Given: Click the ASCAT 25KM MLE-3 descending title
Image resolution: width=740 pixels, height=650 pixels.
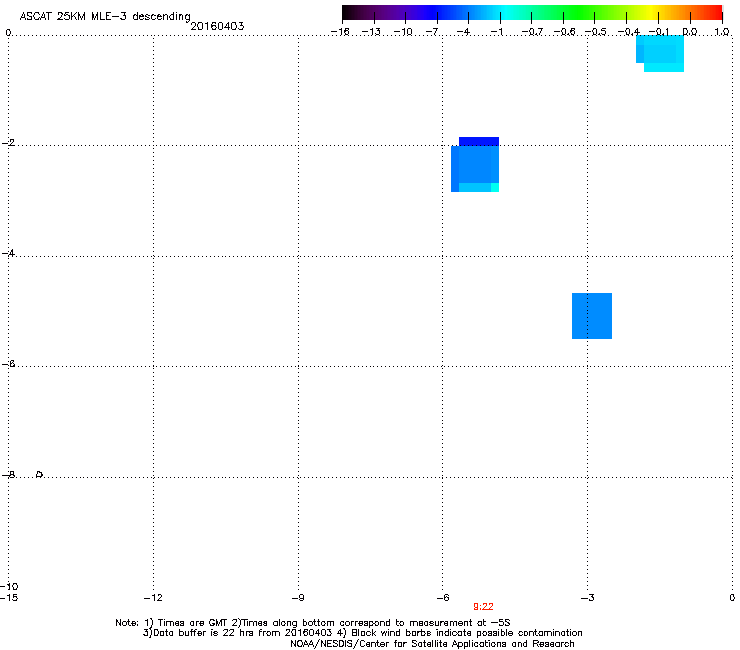Looking at the screenshot, I should pos(105,16).
